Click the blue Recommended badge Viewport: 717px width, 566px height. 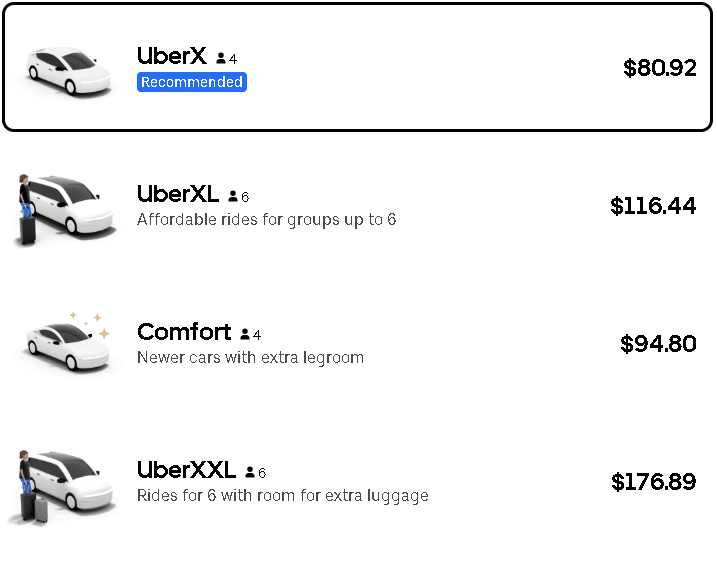coord(192,82)
